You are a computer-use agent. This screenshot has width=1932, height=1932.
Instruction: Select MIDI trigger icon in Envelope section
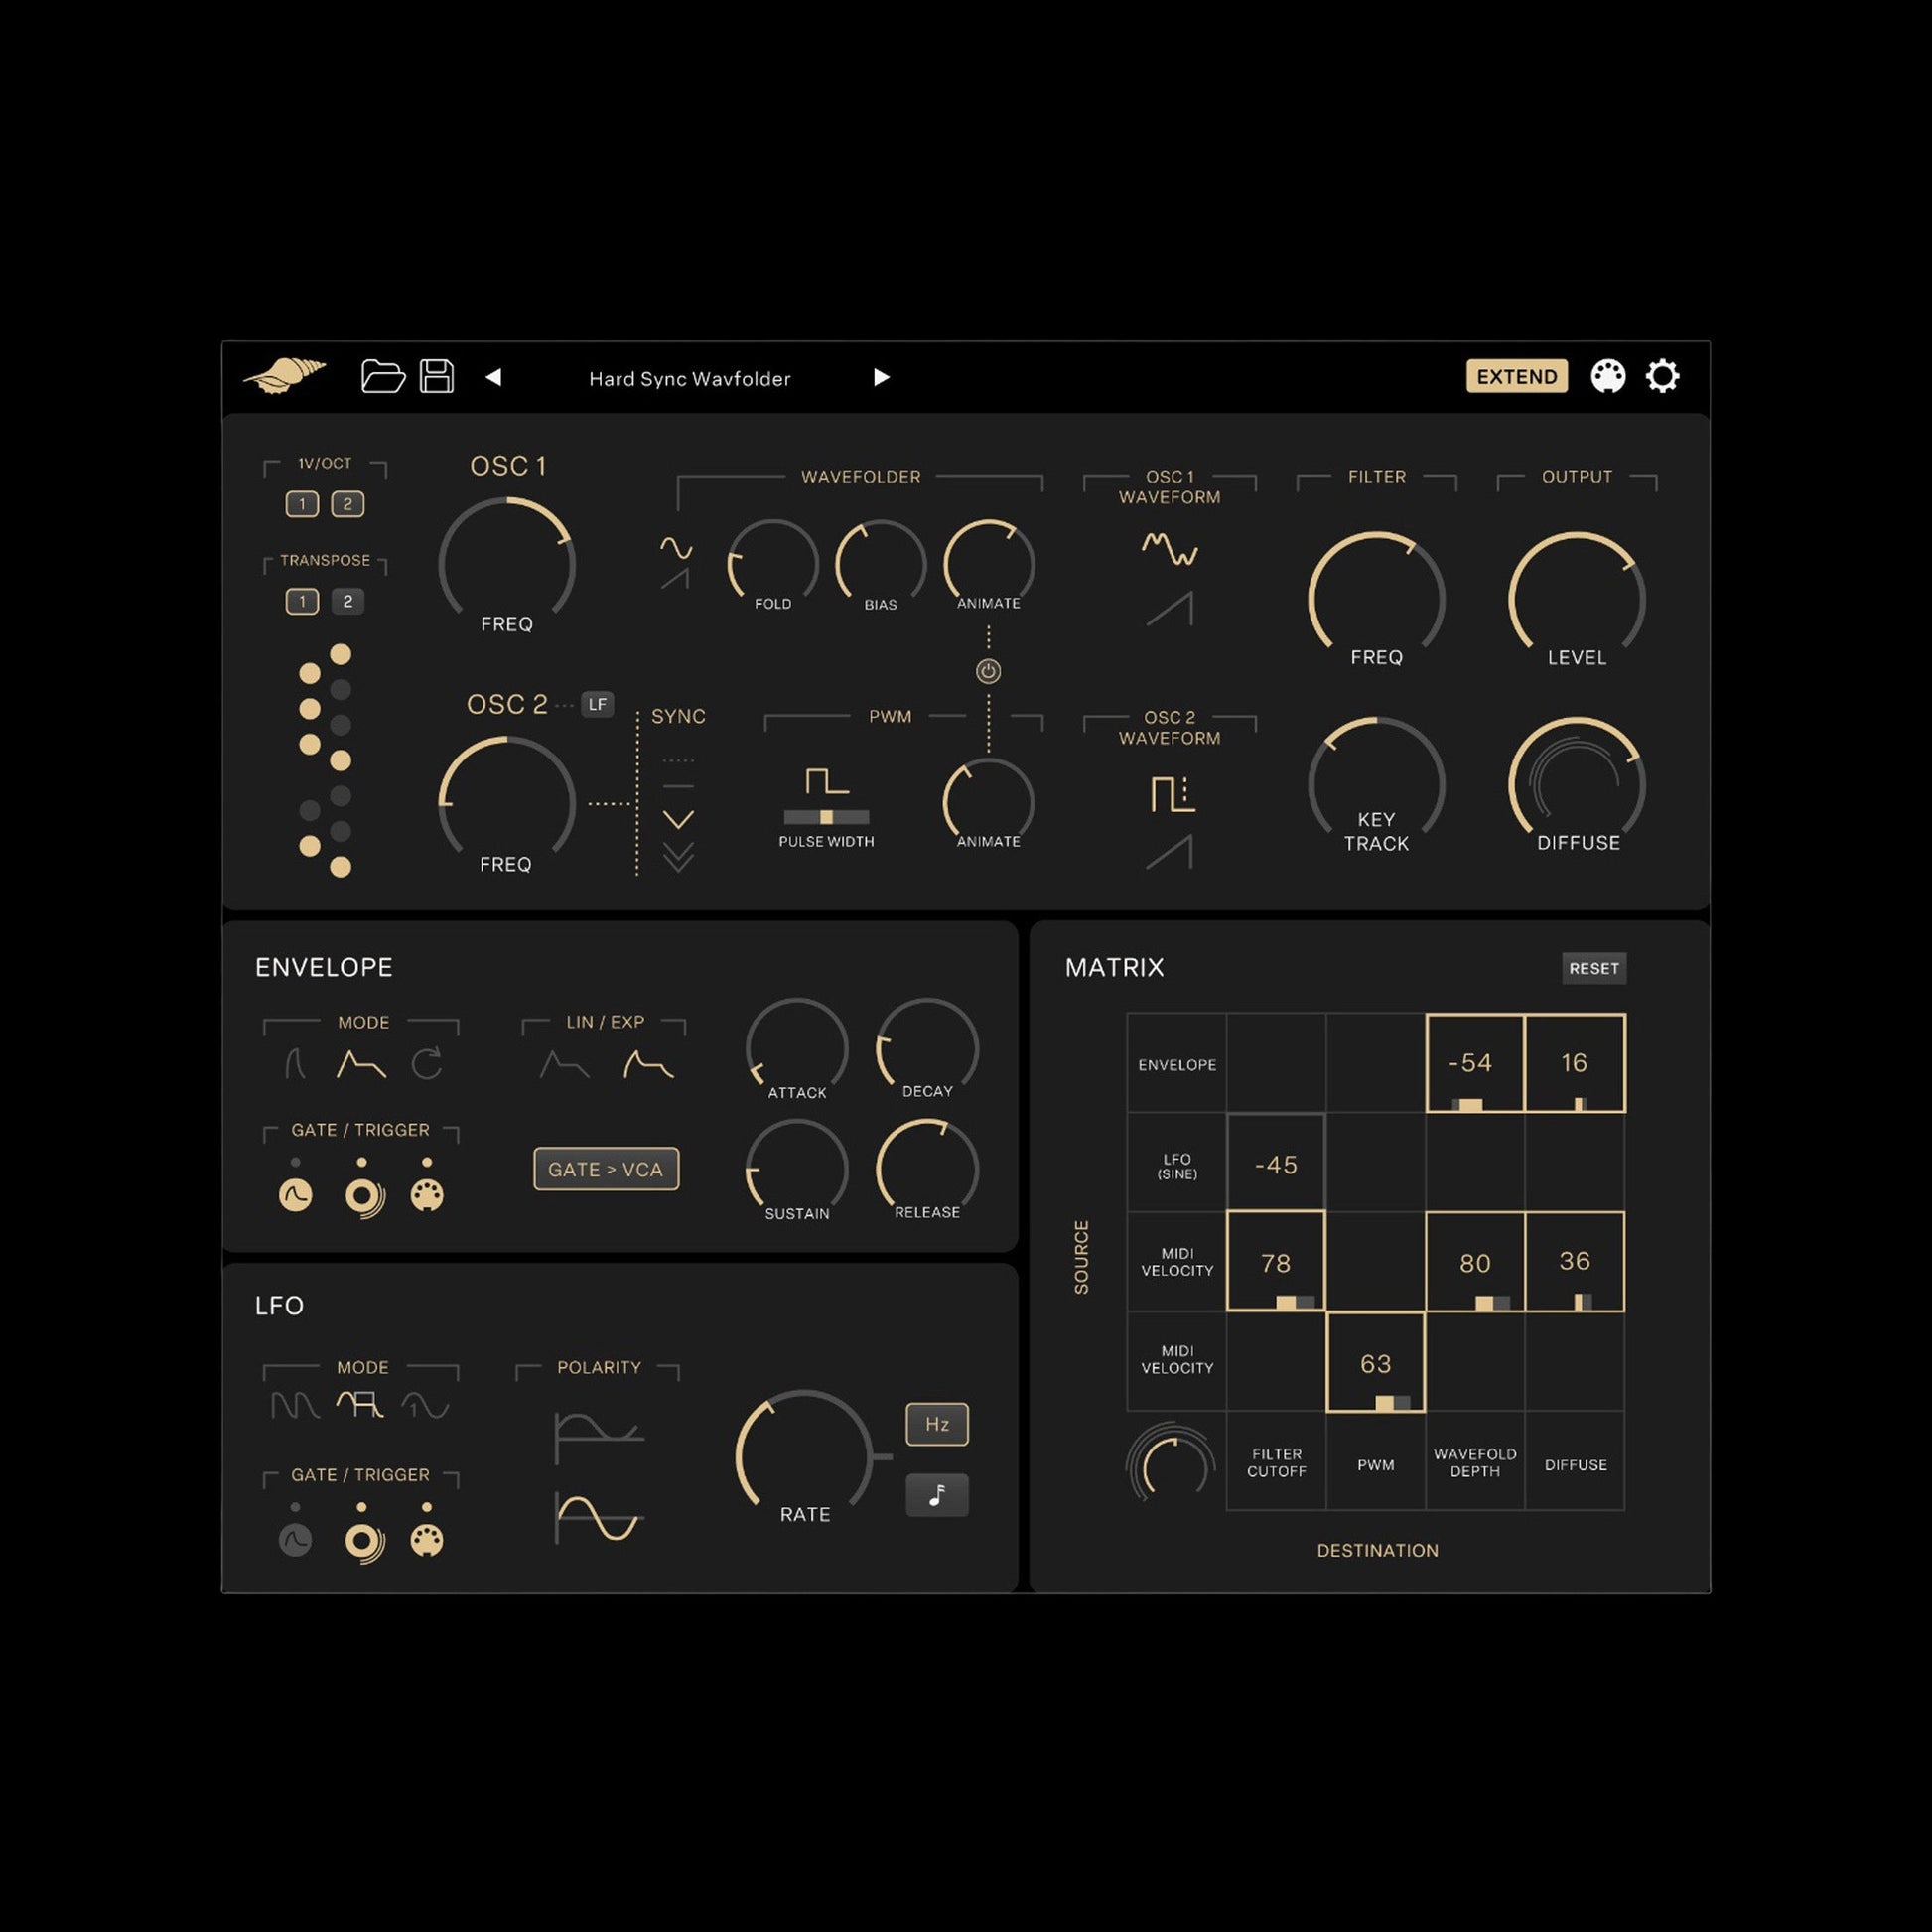427,1195
